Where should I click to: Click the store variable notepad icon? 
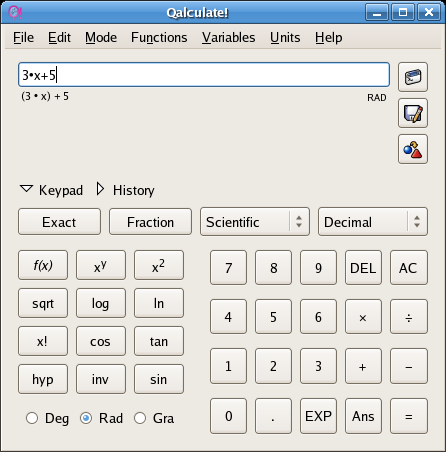click(x=413, y=113)
